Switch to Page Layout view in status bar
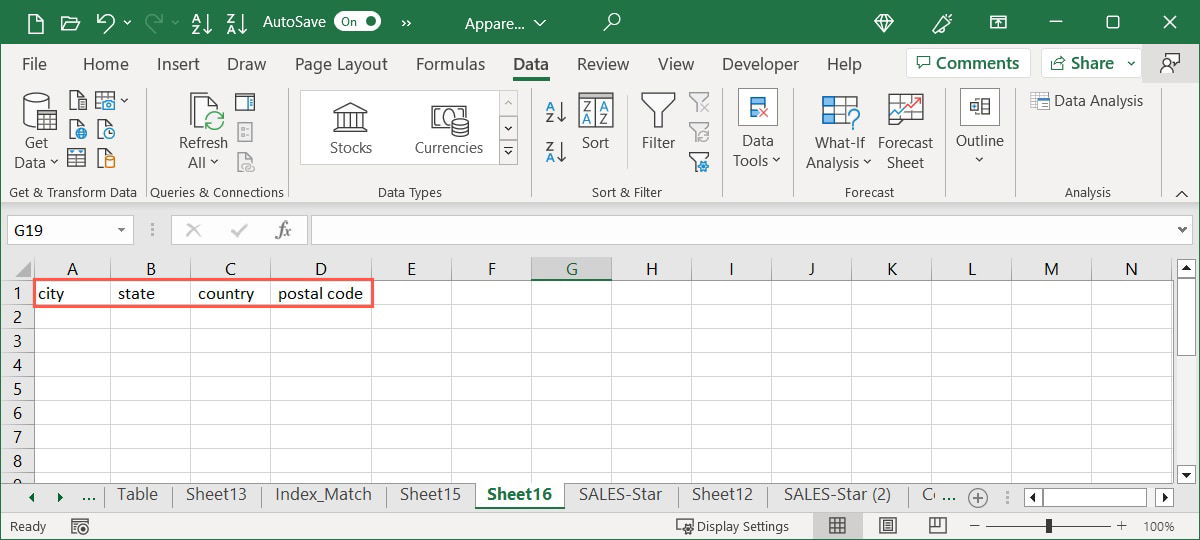This screenshot has width=1200, height=540. pos(887,526)
